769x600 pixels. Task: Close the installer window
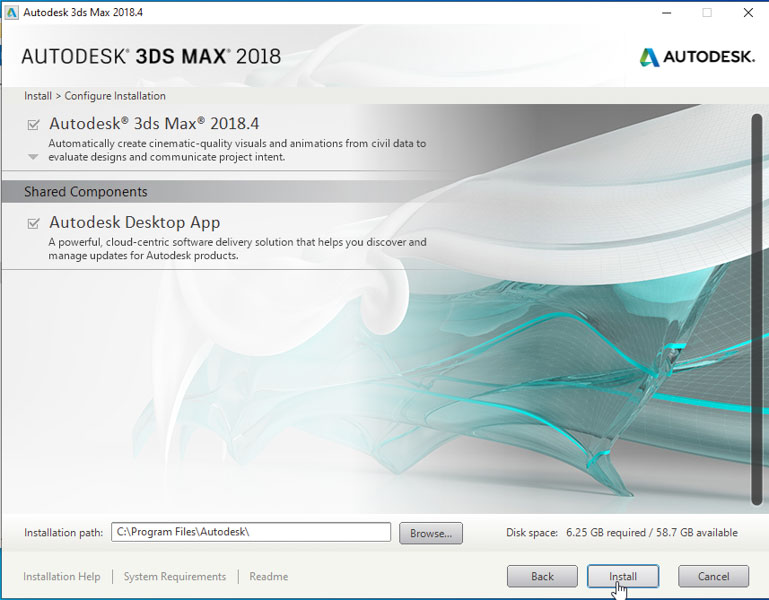(x=748, y=13)
